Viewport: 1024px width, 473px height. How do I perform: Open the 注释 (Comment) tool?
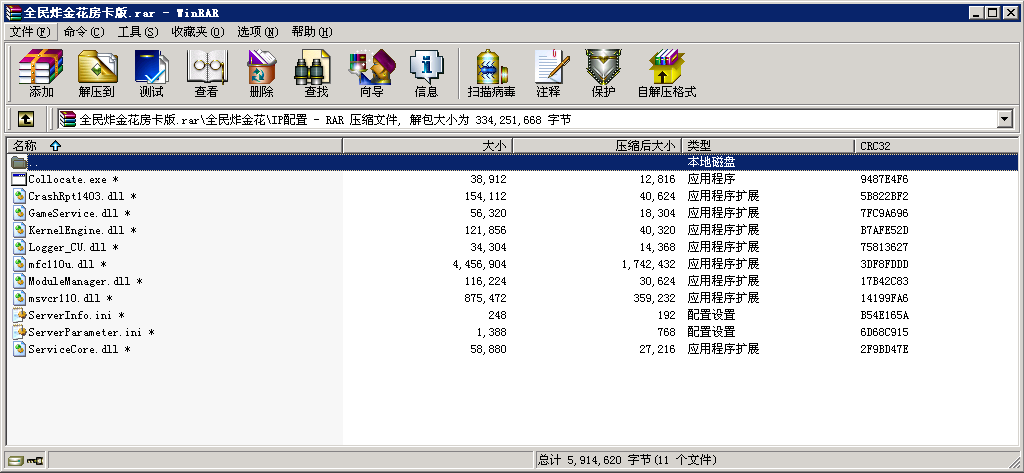tap(548, 73)
